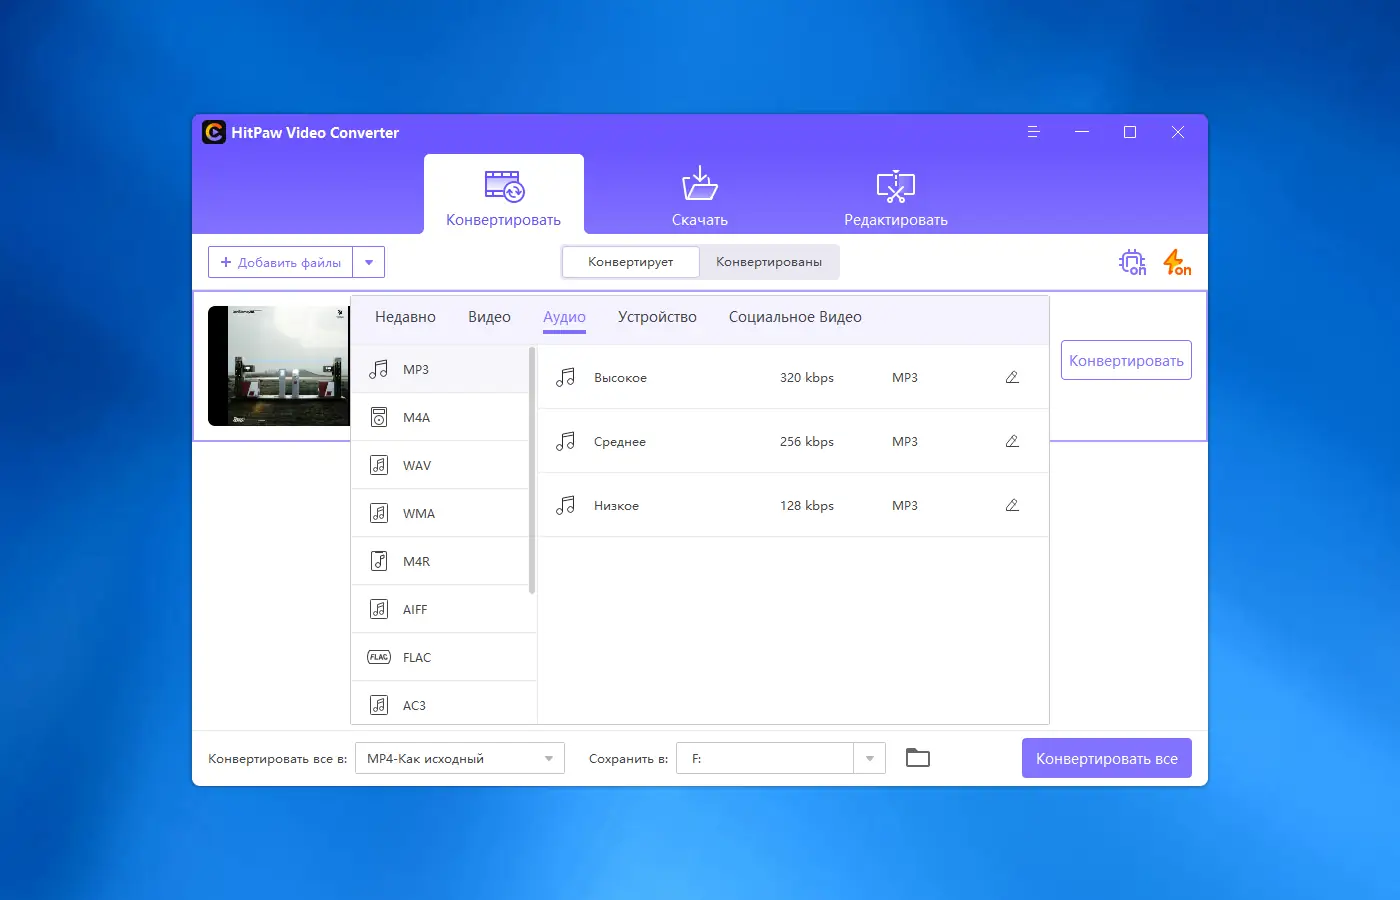
Task: Click the 256 kbps bitrate value
Action: coord(807,441)
